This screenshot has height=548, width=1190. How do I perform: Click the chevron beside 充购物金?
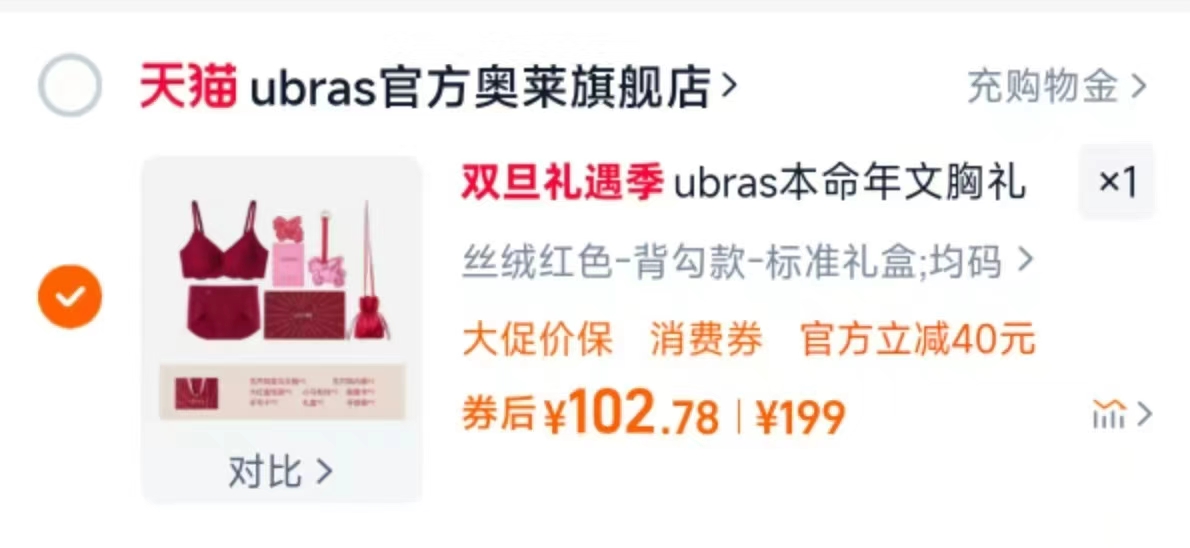click(x=1138, y=87)
